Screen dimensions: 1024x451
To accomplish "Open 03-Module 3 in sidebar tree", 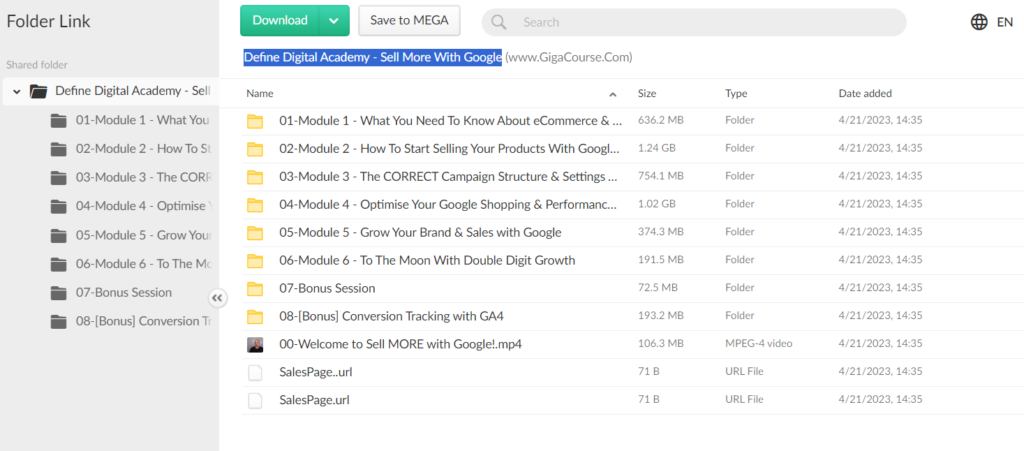I will click(x=142, y=178).
